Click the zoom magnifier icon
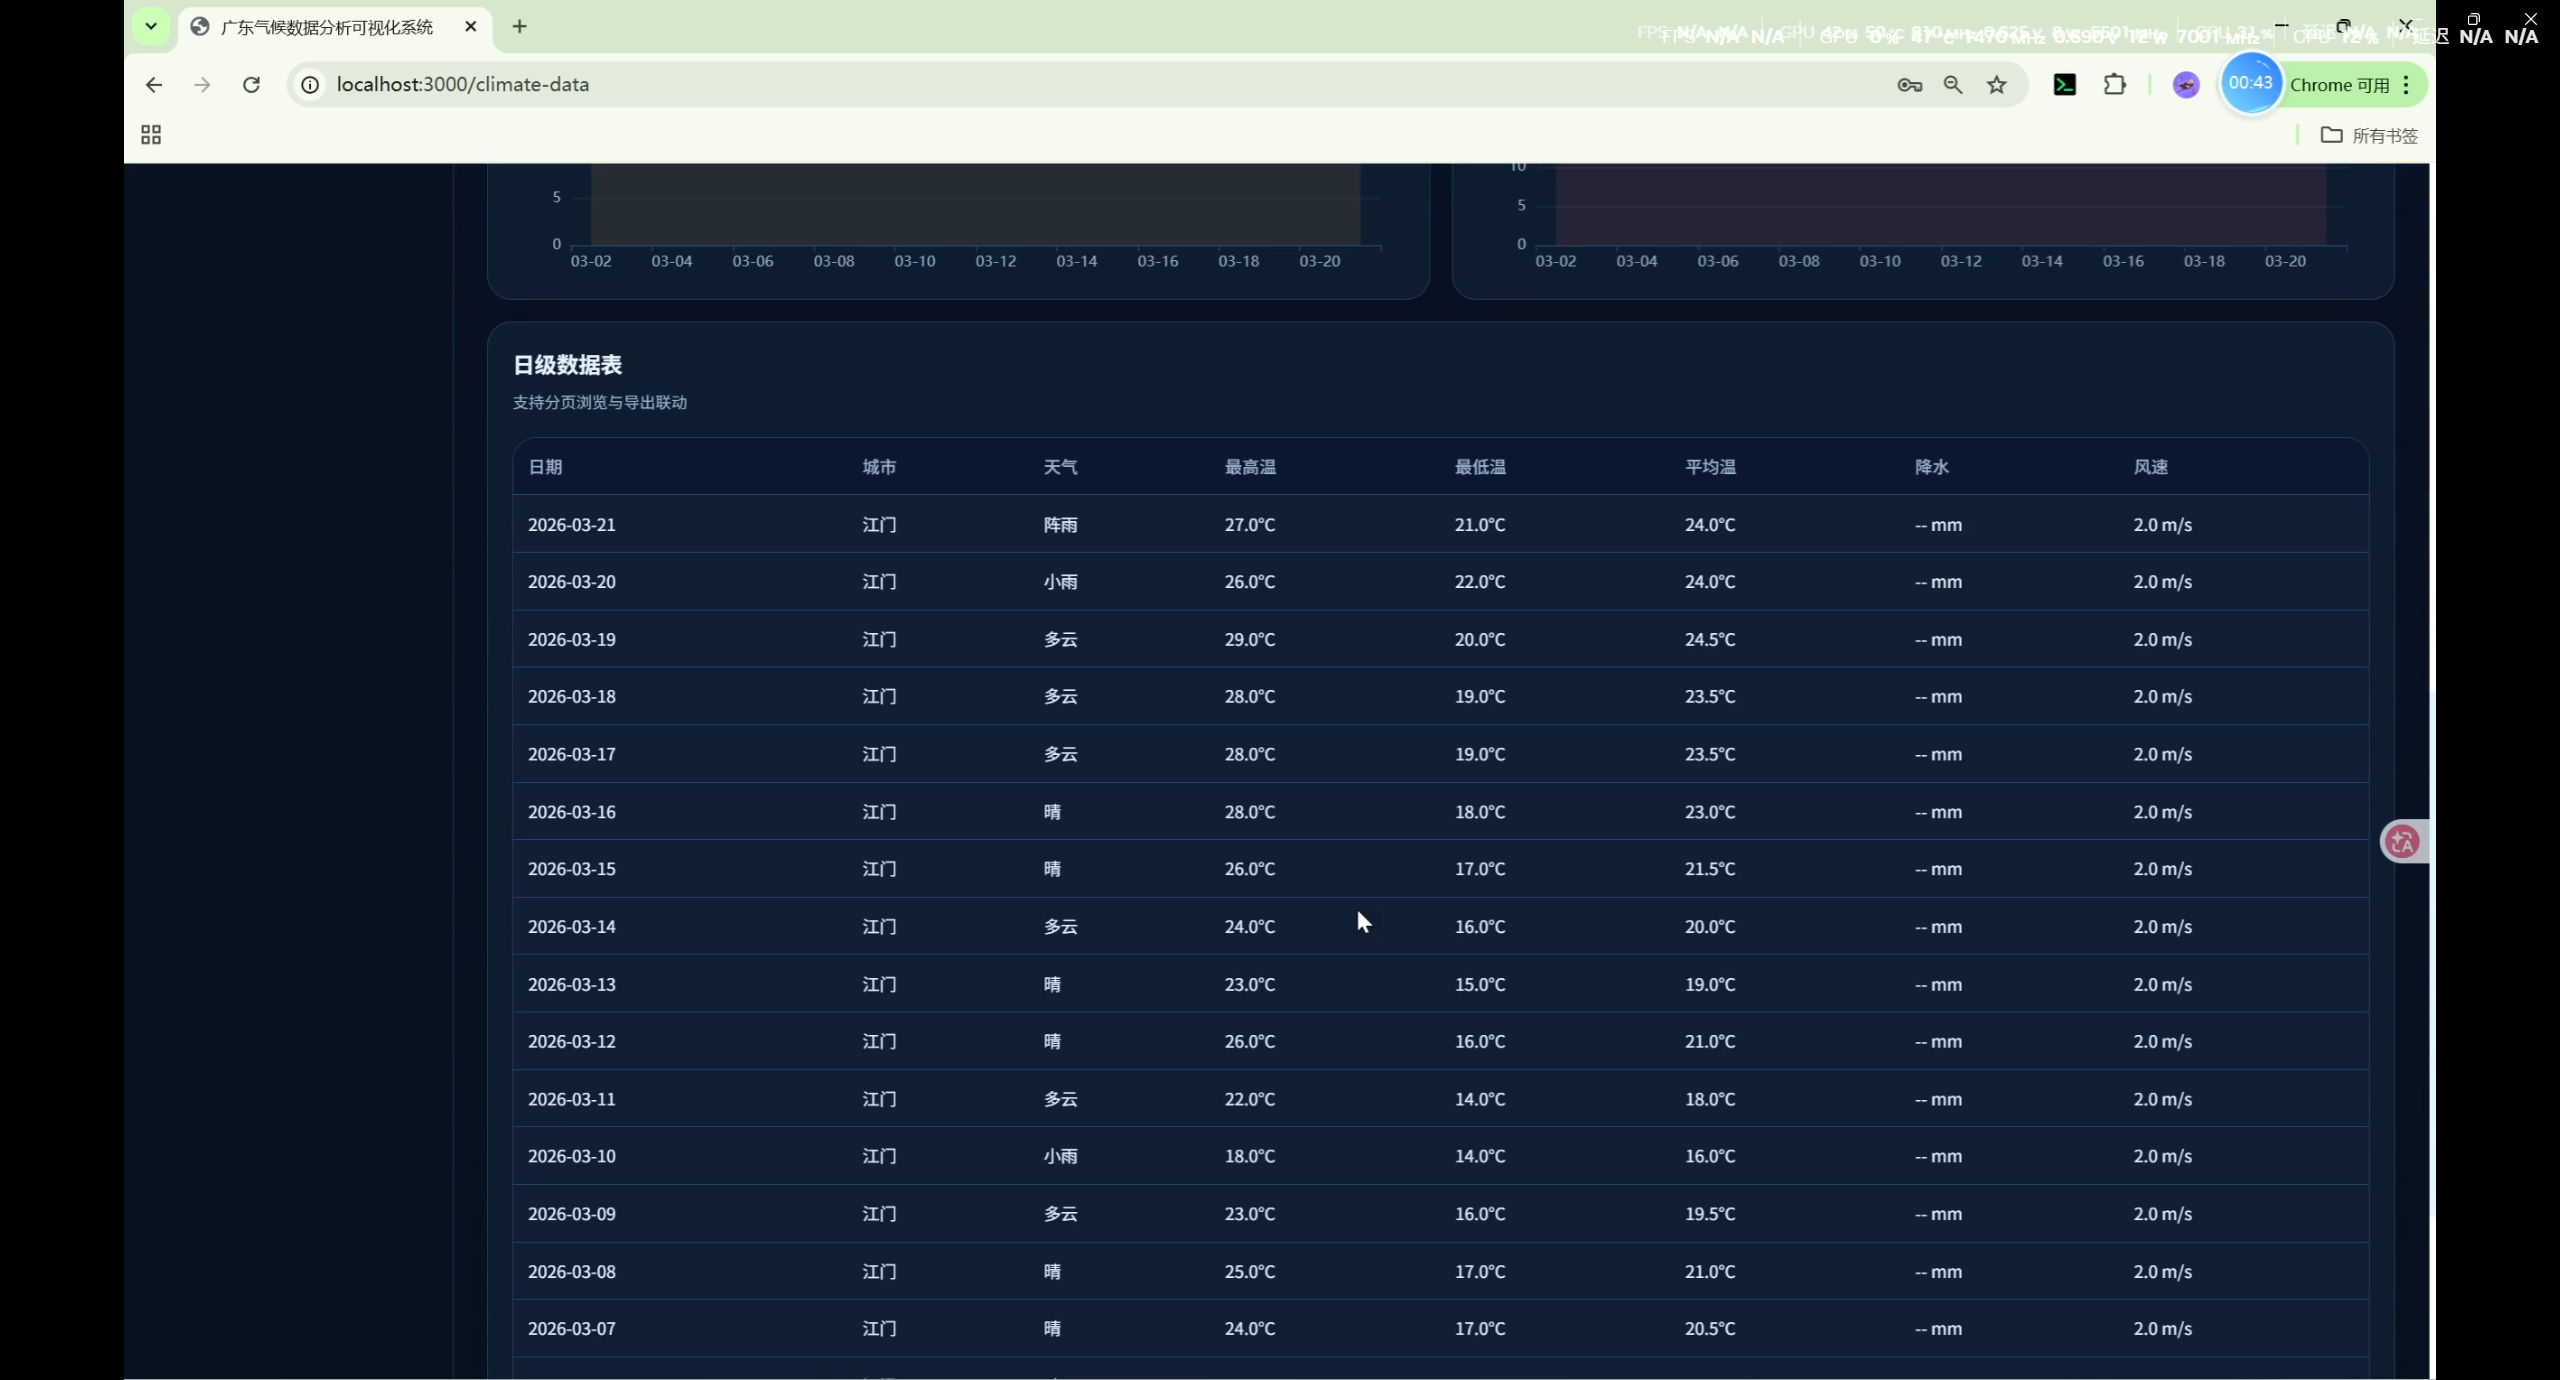Image resolution: width=2560 pixels, height=1380 pixels. pyautogui.click(x=1952, y=85)
